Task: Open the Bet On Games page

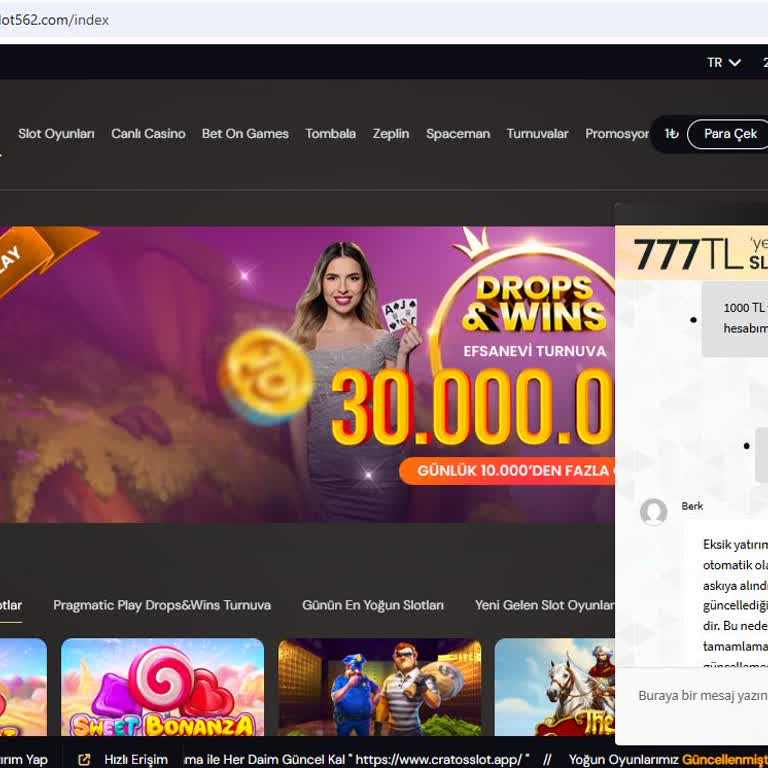Action: click(x=245, y=134)
